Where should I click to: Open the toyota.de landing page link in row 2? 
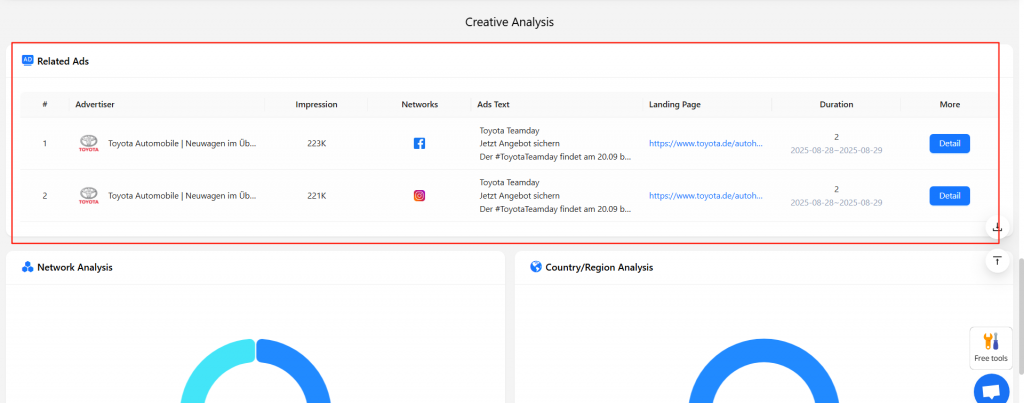click(707, 196)
